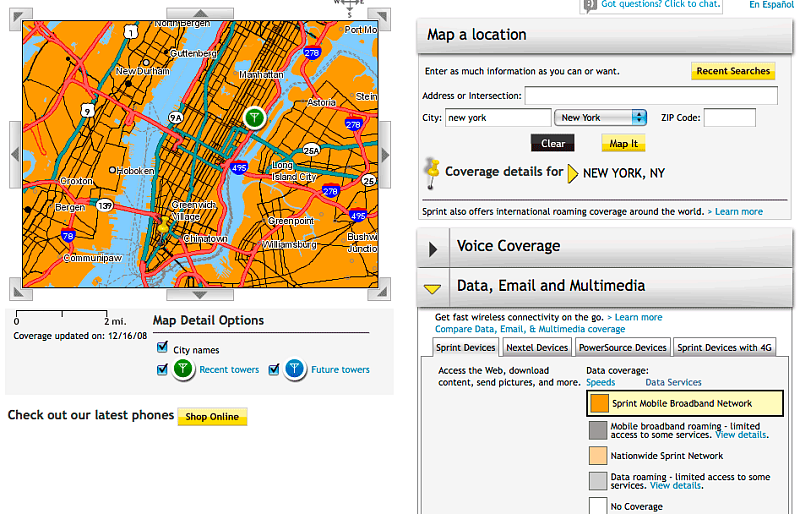This screenshot has width=800, height=514.
Task: Click the chat icon next to Got questions
Action: pyautogui.click(x=590, y=6)
